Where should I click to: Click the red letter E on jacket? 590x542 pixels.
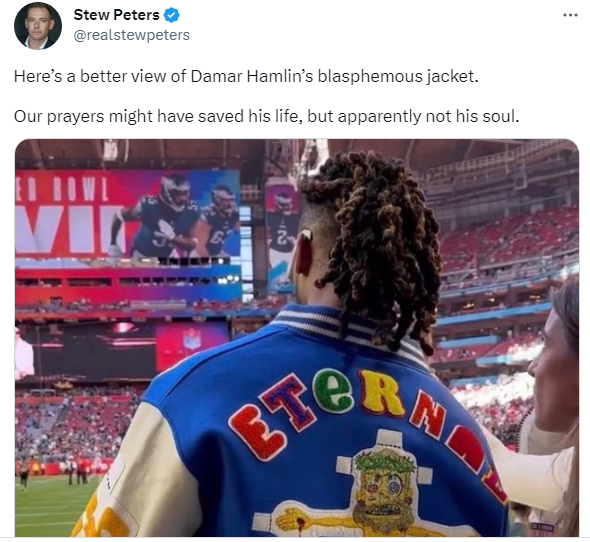point(258,433)
